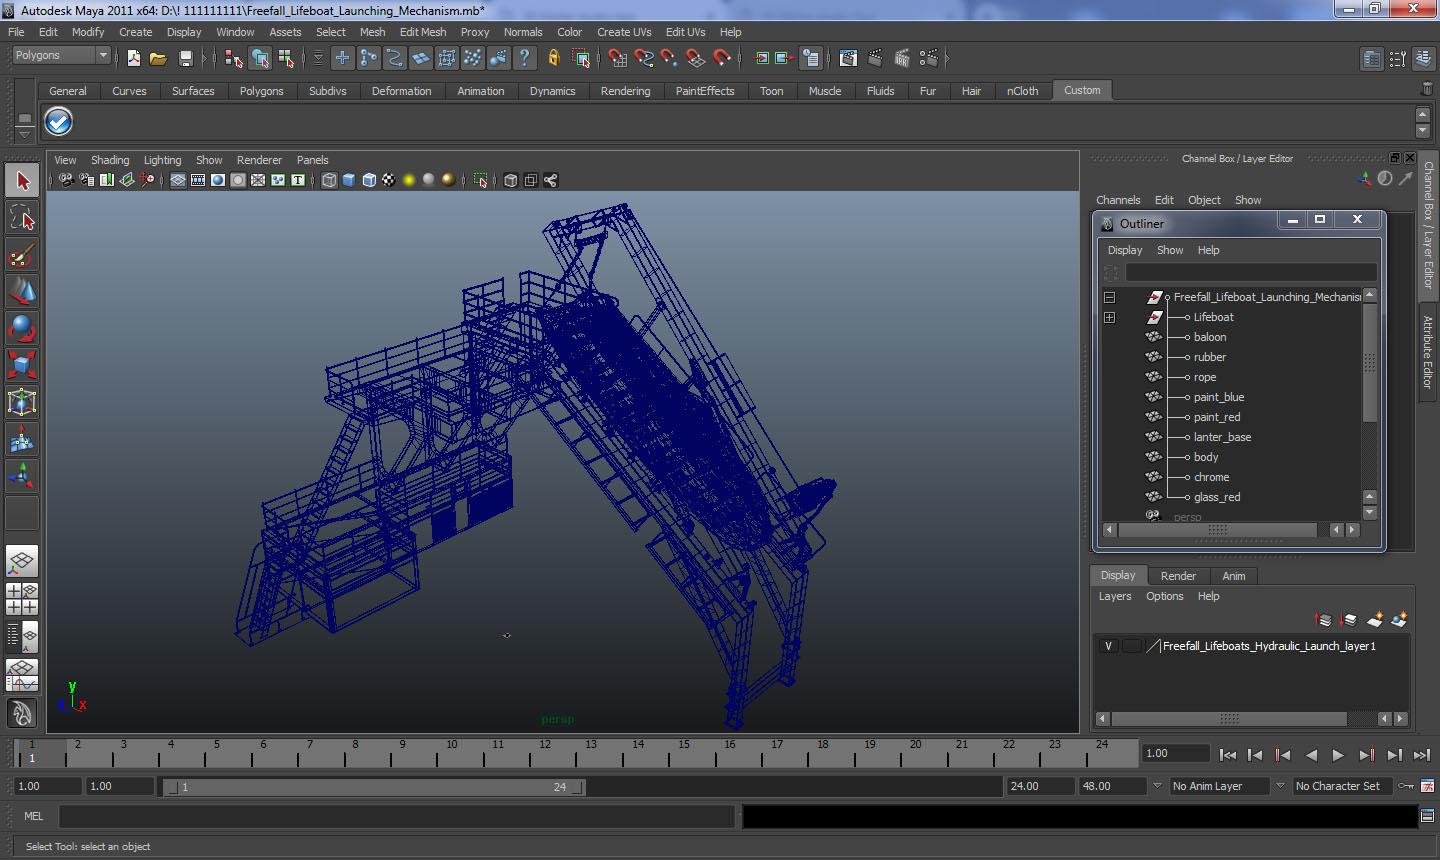Screen dimensions: 1440x860
Task: Click the Open Scene folder icon
Action: tap(158, 59)
